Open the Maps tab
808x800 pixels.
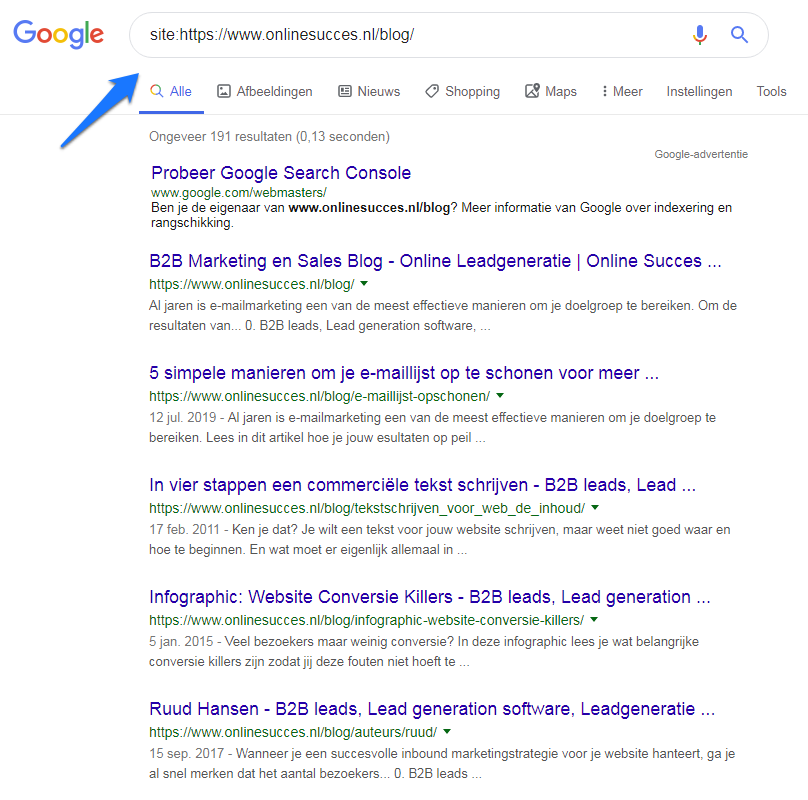tap(551, 91)
